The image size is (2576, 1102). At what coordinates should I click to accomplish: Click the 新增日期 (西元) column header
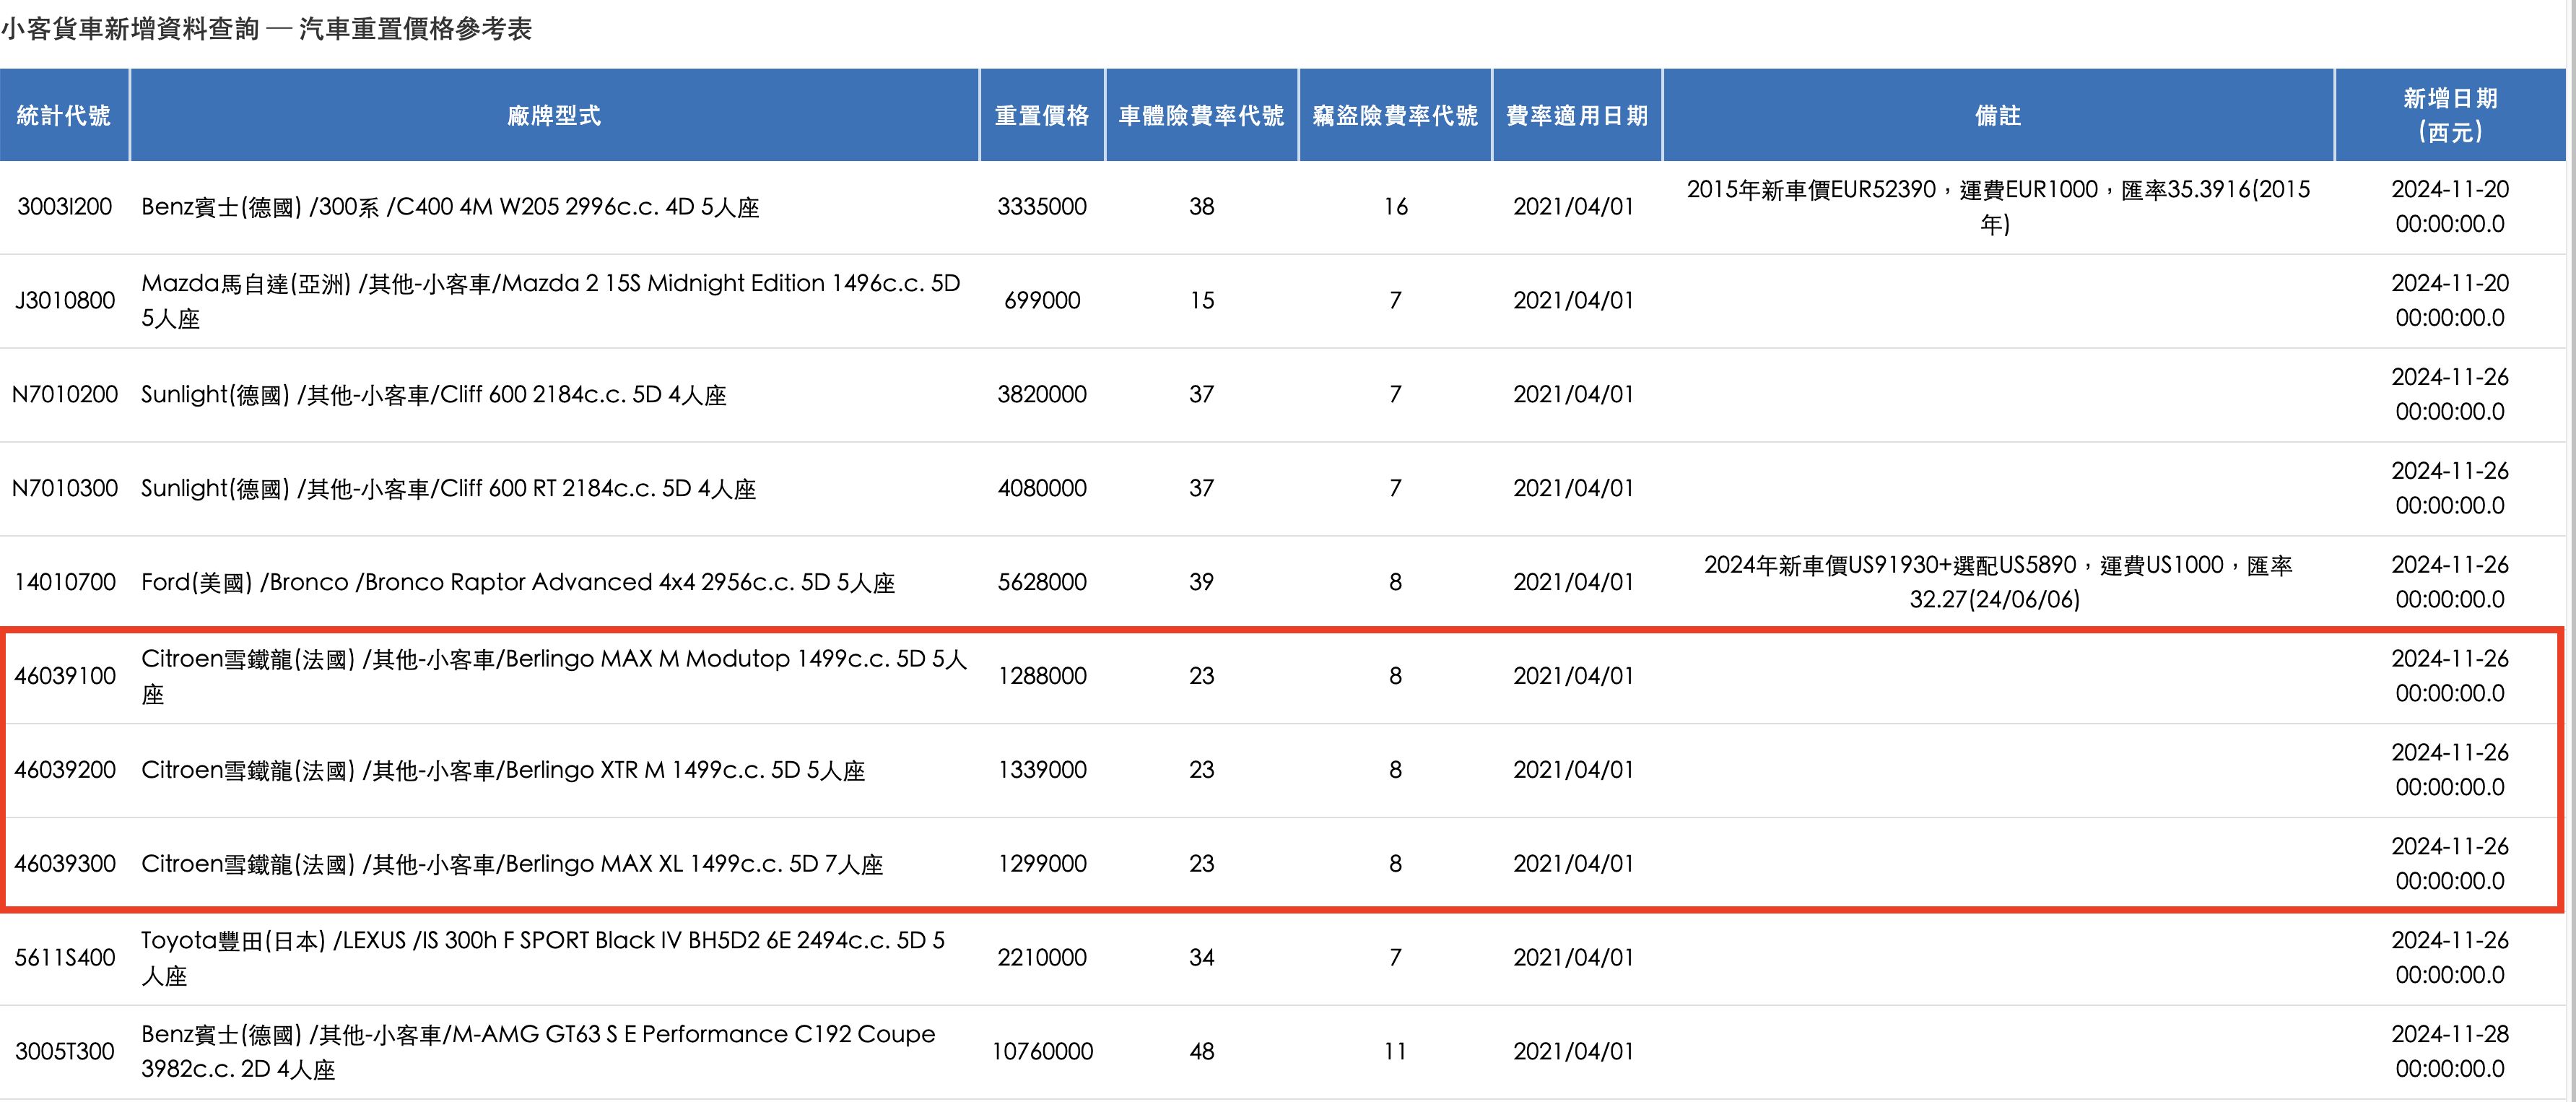(2450, 115)
